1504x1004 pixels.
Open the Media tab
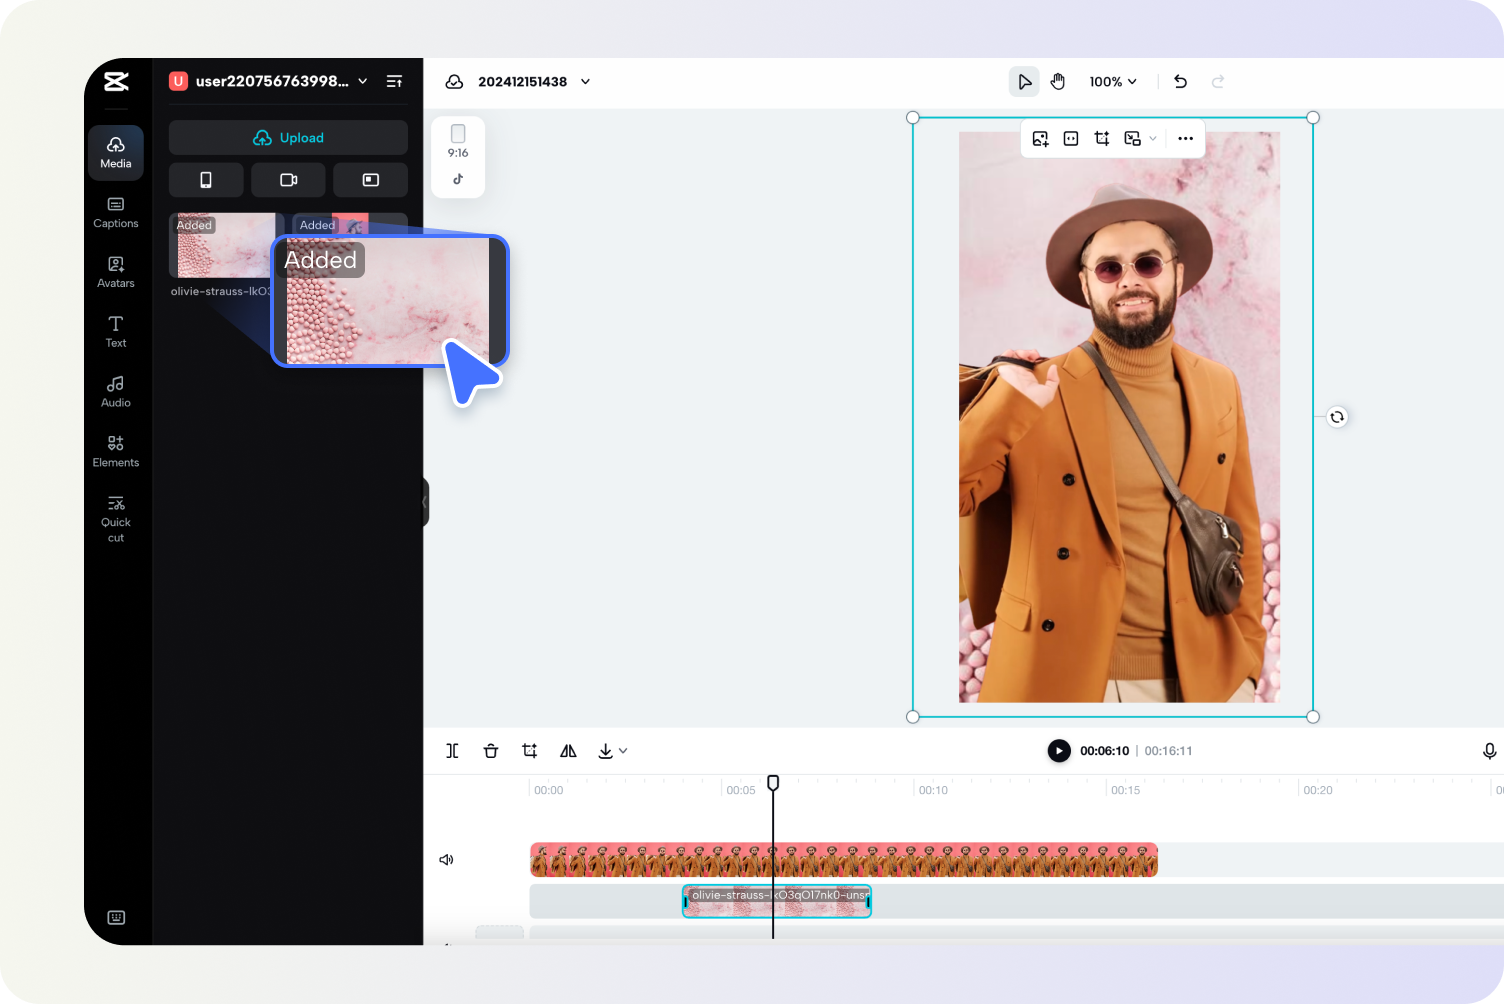tap(116, 152)
